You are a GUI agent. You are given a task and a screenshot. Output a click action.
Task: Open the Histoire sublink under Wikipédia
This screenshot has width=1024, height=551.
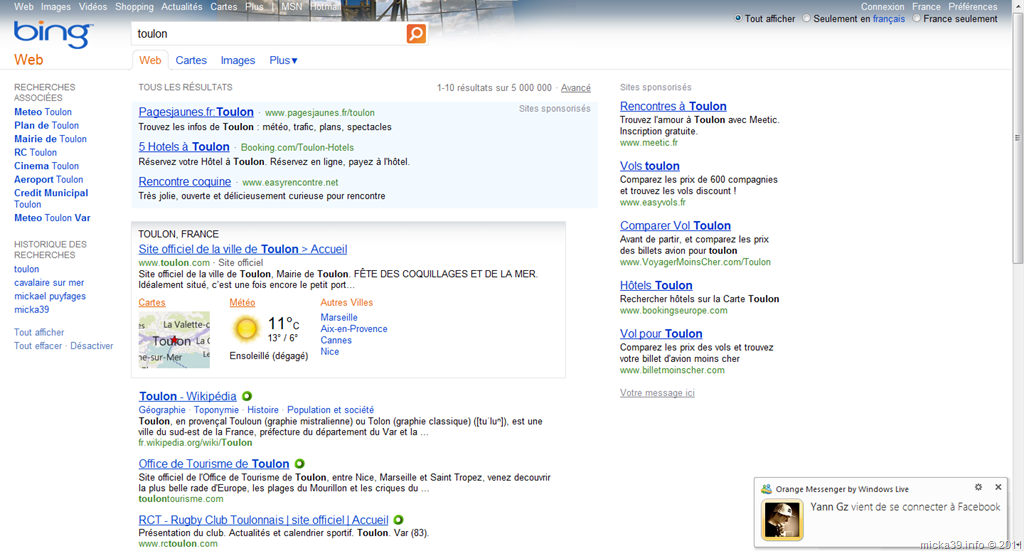tap(263, 409)
